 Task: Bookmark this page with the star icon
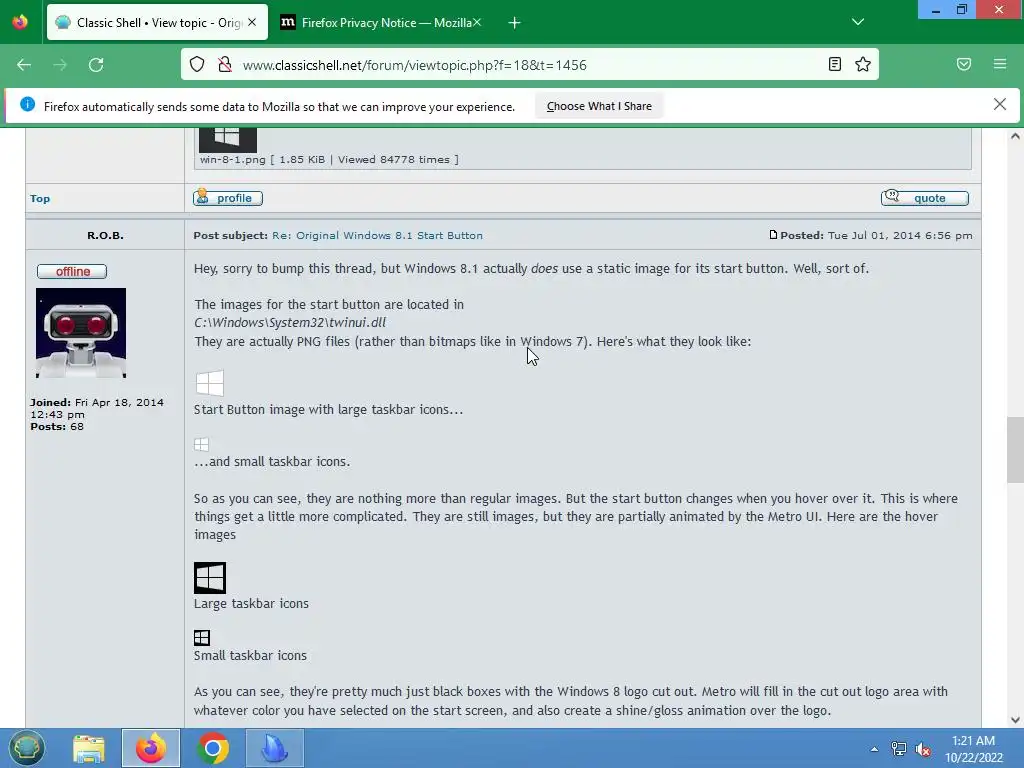point(863,64)
